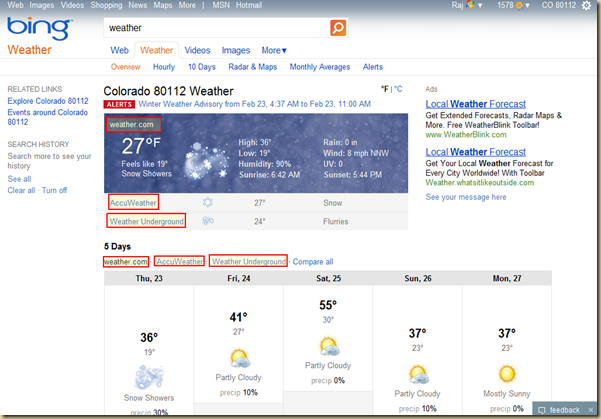Click the top bar Shopping link
This screenshot has height=419, width=601.
[x=106, y=5]
